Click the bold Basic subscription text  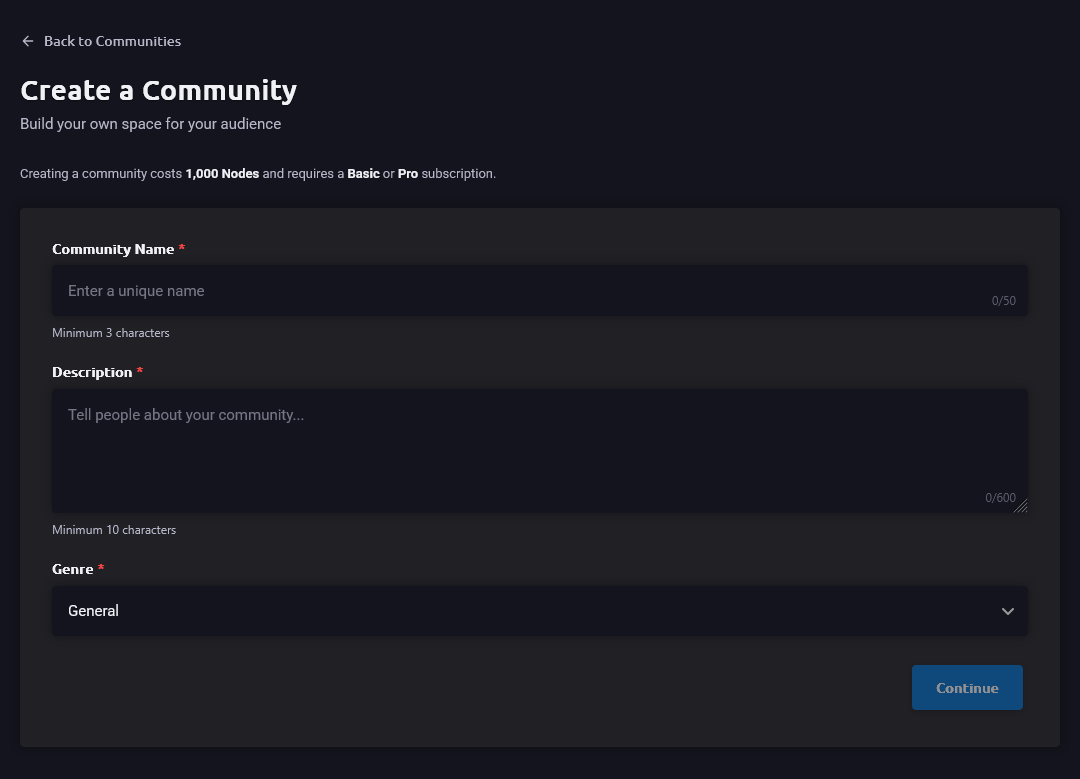(363, 174)
